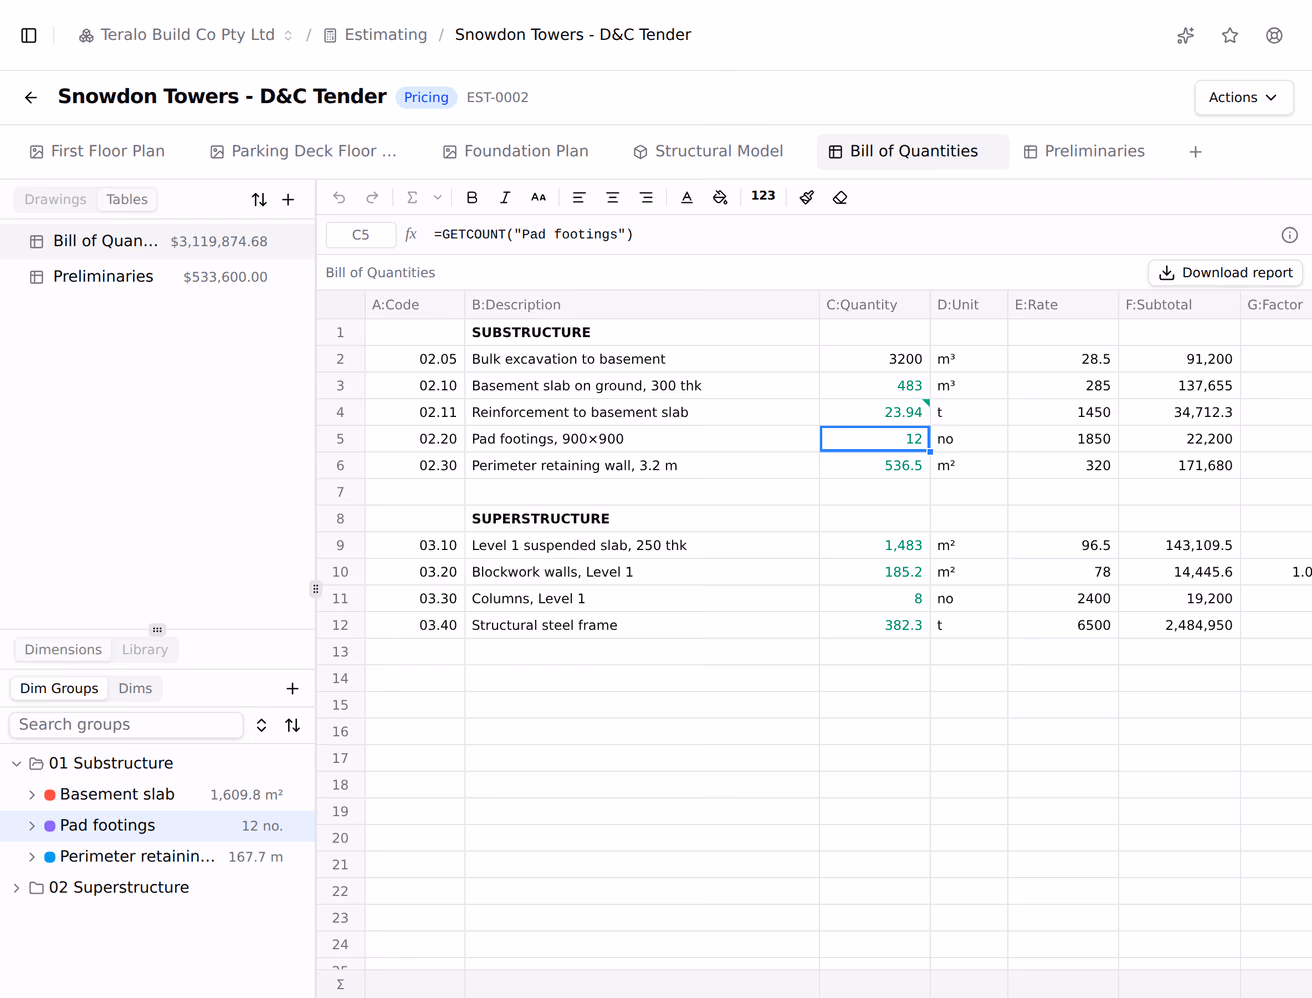The height and width of the screenshot is (998, 1312).
Task: Select the Dimensions panel toggle
Action: [x=63, y=649]
